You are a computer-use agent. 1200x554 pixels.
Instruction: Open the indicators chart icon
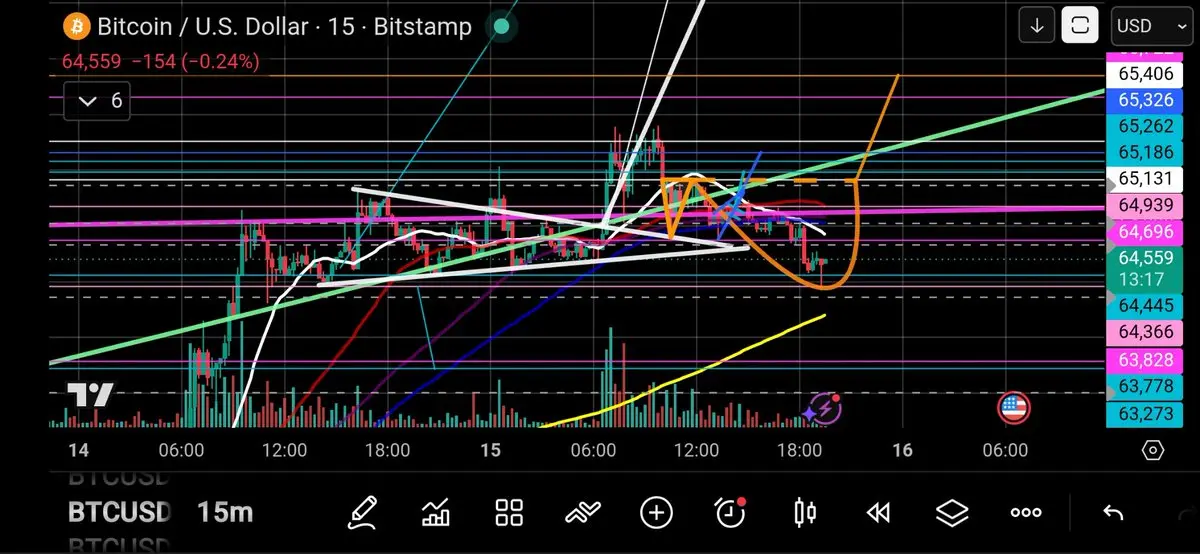click(436, 513)
